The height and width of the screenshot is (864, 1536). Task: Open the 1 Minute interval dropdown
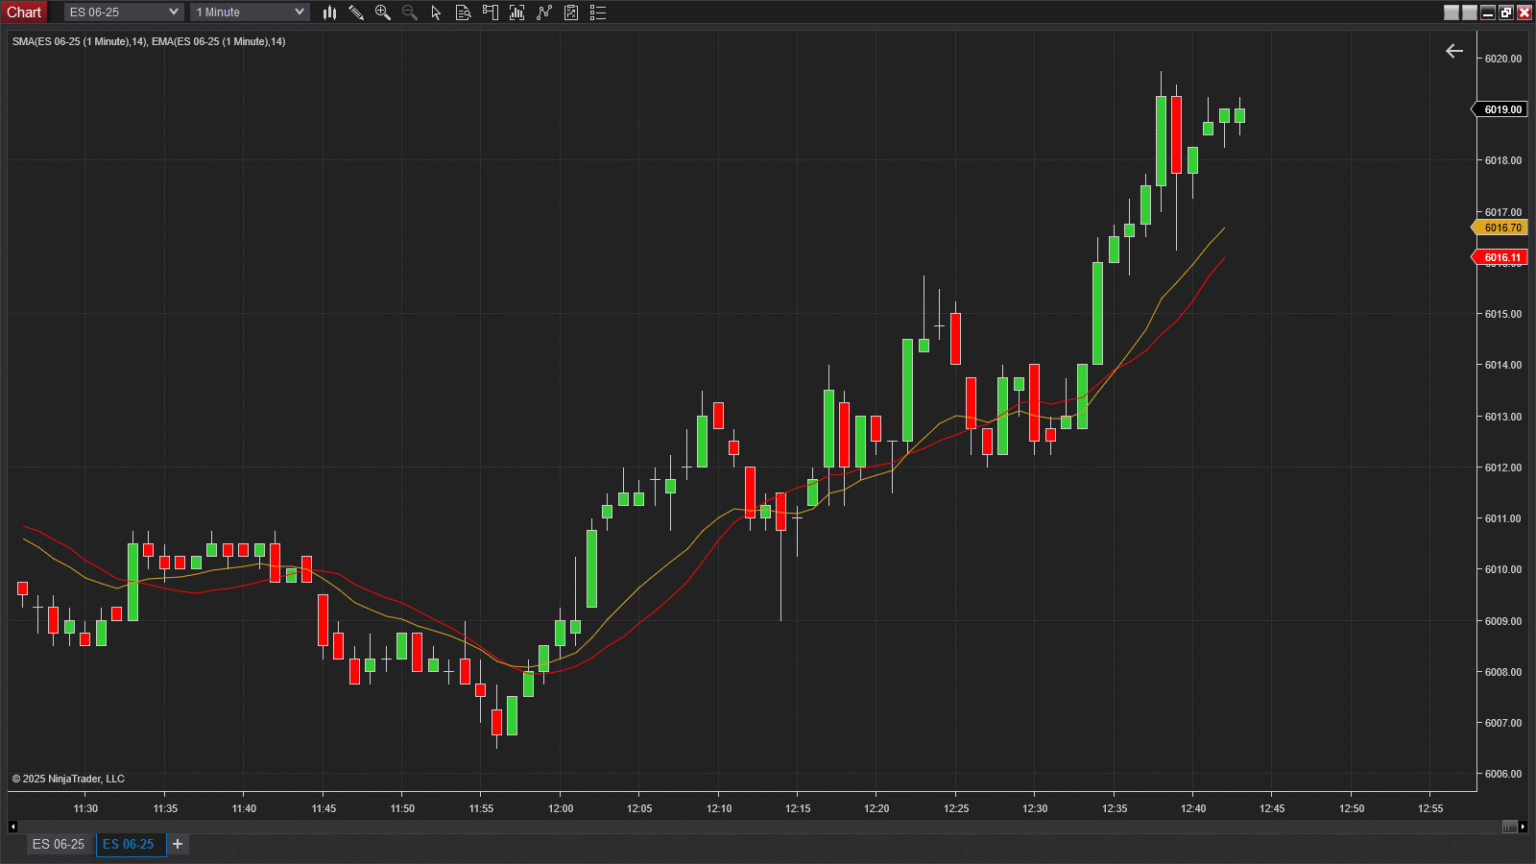(x=249, y=12)
